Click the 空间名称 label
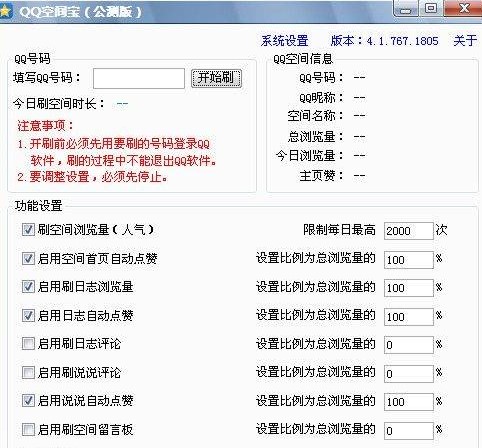482x448 pixels. [x=315, y=116]
